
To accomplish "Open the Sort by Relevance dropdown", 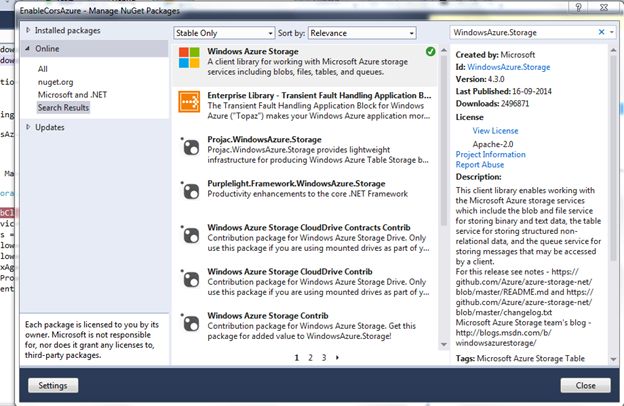I will (362, 33).
